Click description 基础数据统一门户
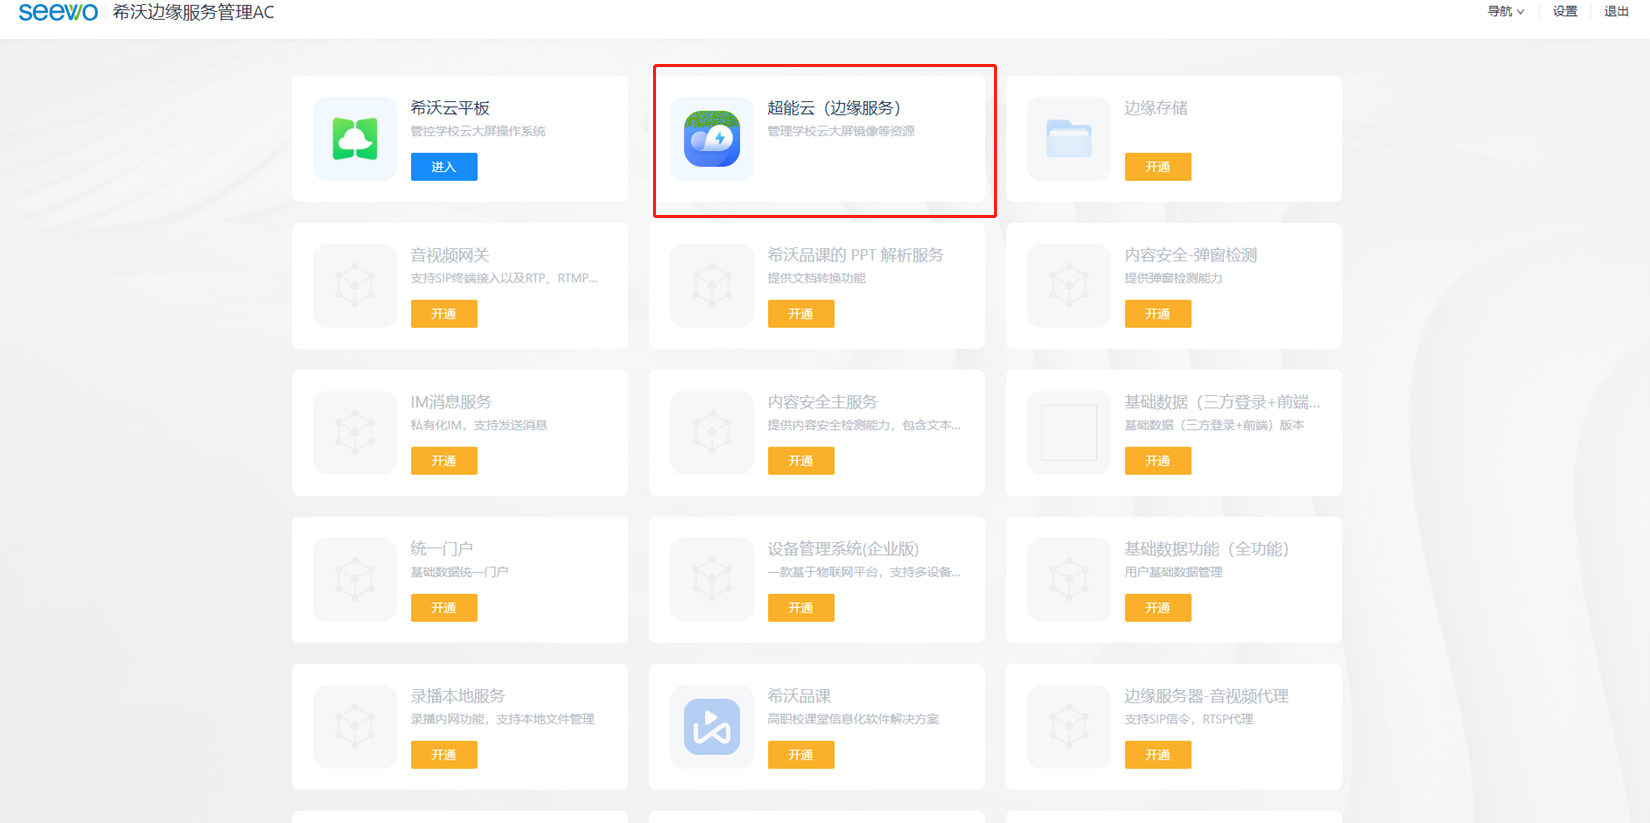This screenshot has width=1650, height=823. tap(460, 572)
